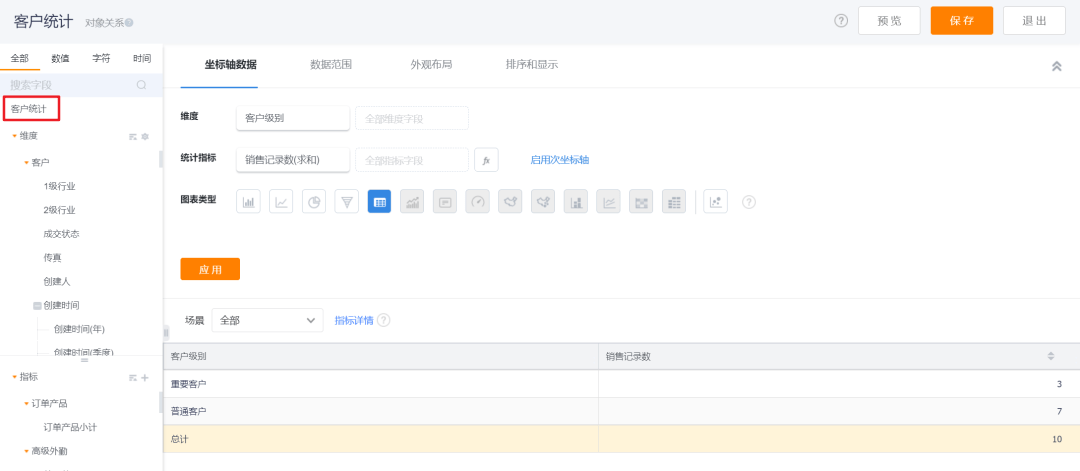1080x471 pixels.
Task: Select the 1级行业 field
Action: pyautogui.click(x=59, y=187)
